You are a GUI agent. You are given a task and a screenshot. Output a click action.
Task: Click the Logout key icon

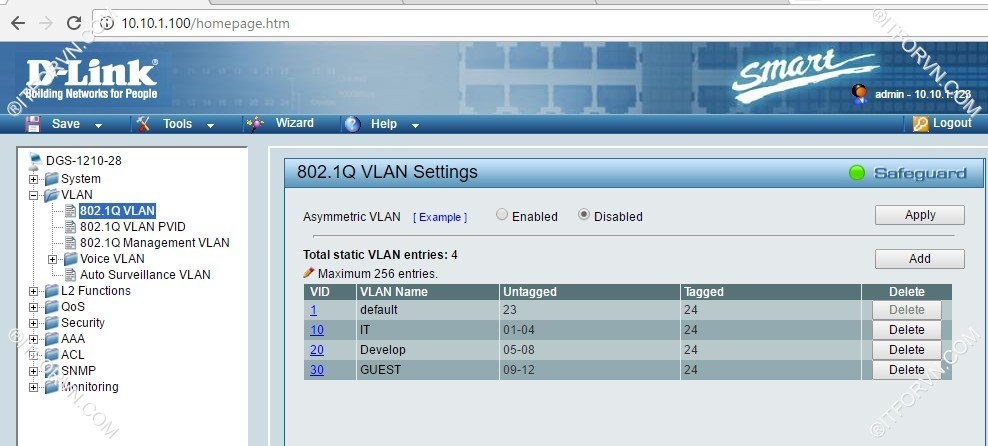921,124
